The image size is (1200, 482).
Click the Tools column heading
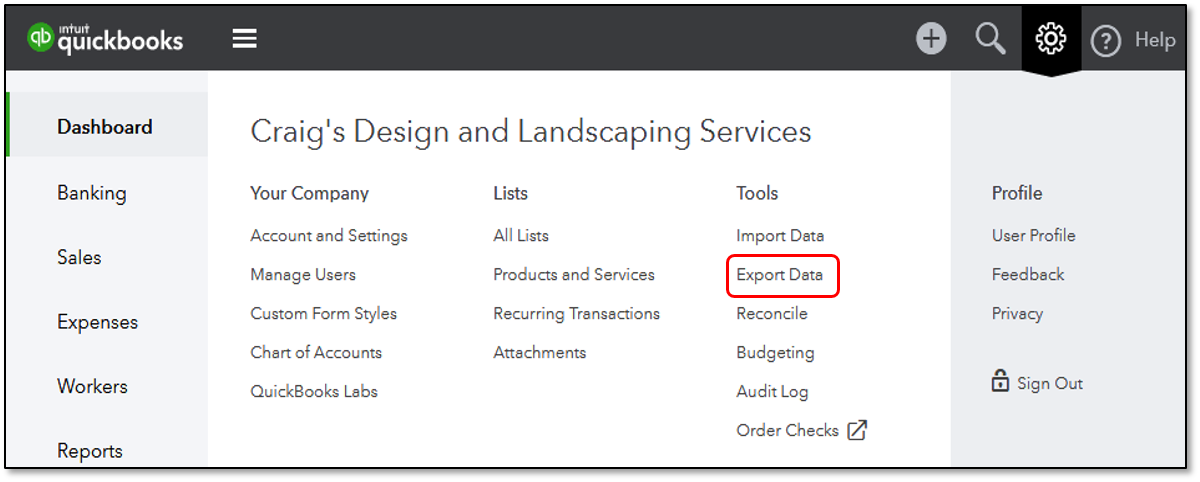click(x=757, y=193)
